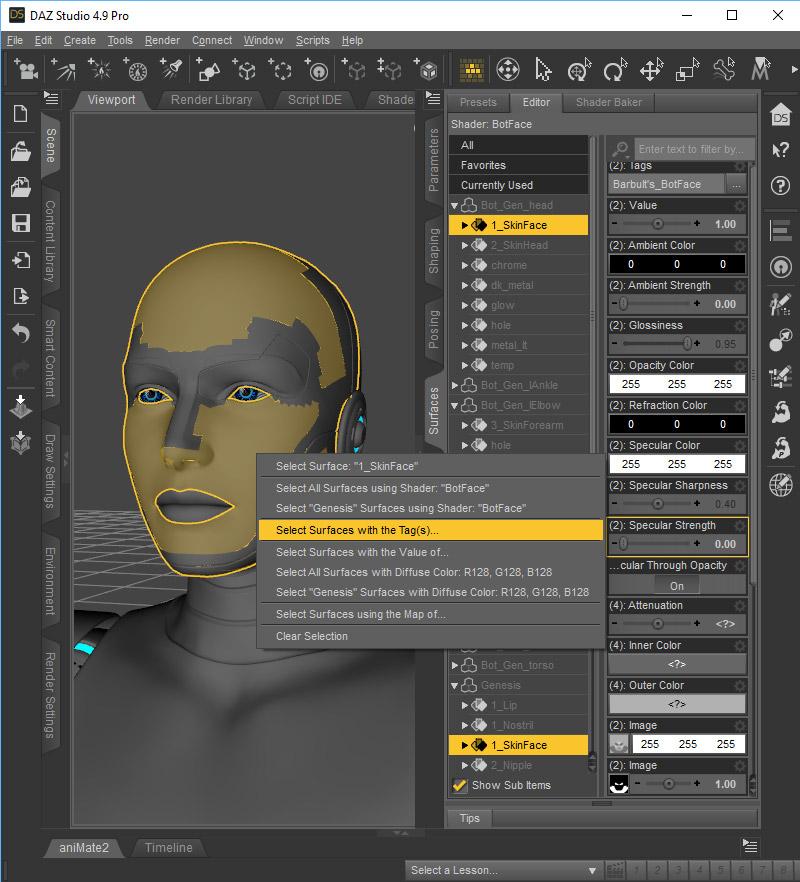Switch to the Render Library tab
Viewport: 800px width, 882px height.
pos(210,100)
